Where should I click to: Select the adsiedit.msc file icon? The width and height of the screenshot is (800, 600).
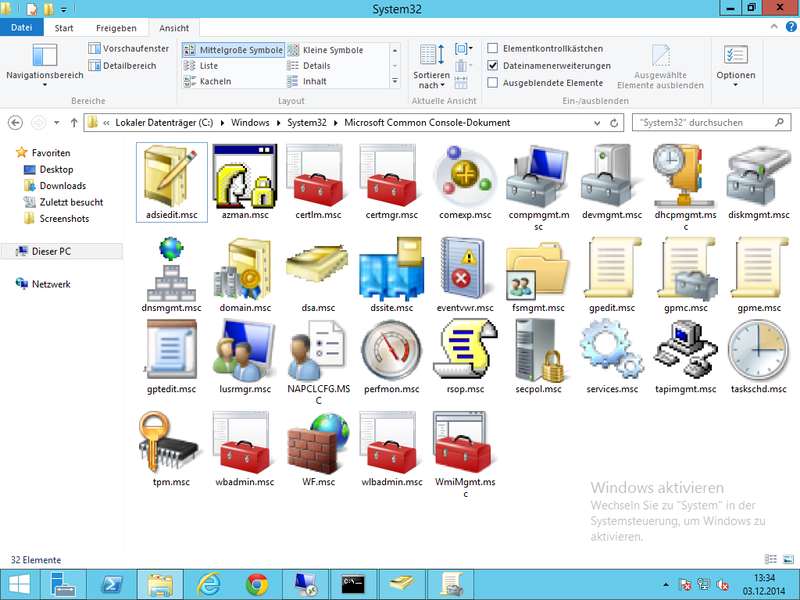tap(171, 176)
